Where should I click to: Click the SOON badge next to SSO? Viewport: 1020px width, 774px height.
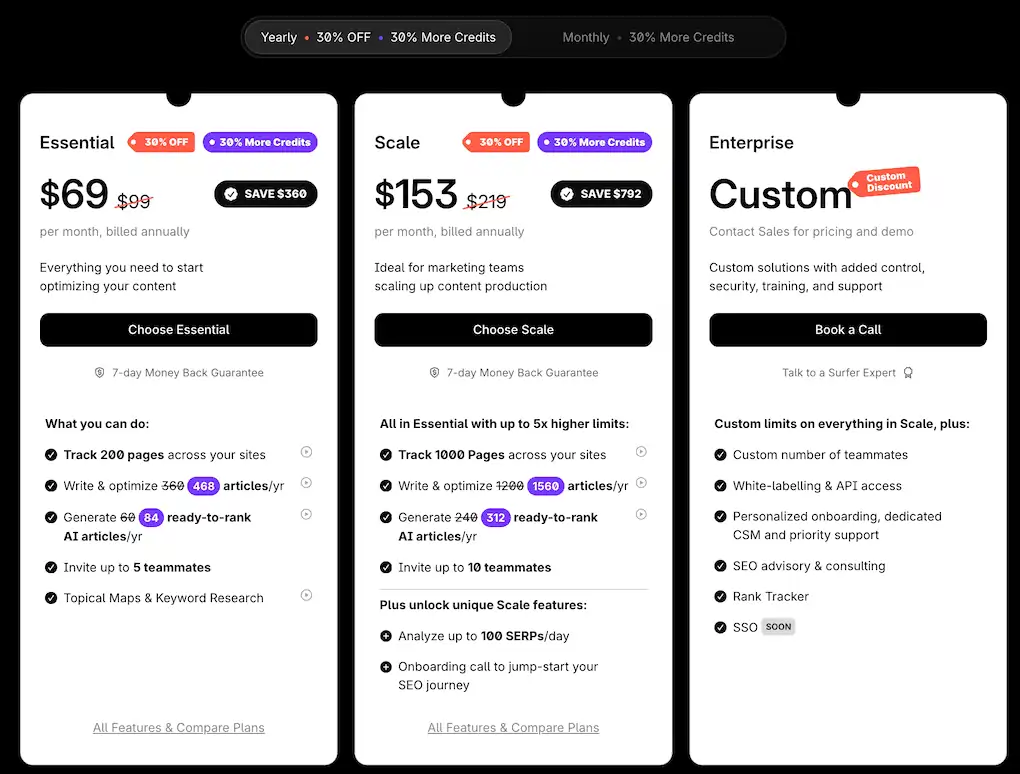pyautogui.click(x=778, y=627)
